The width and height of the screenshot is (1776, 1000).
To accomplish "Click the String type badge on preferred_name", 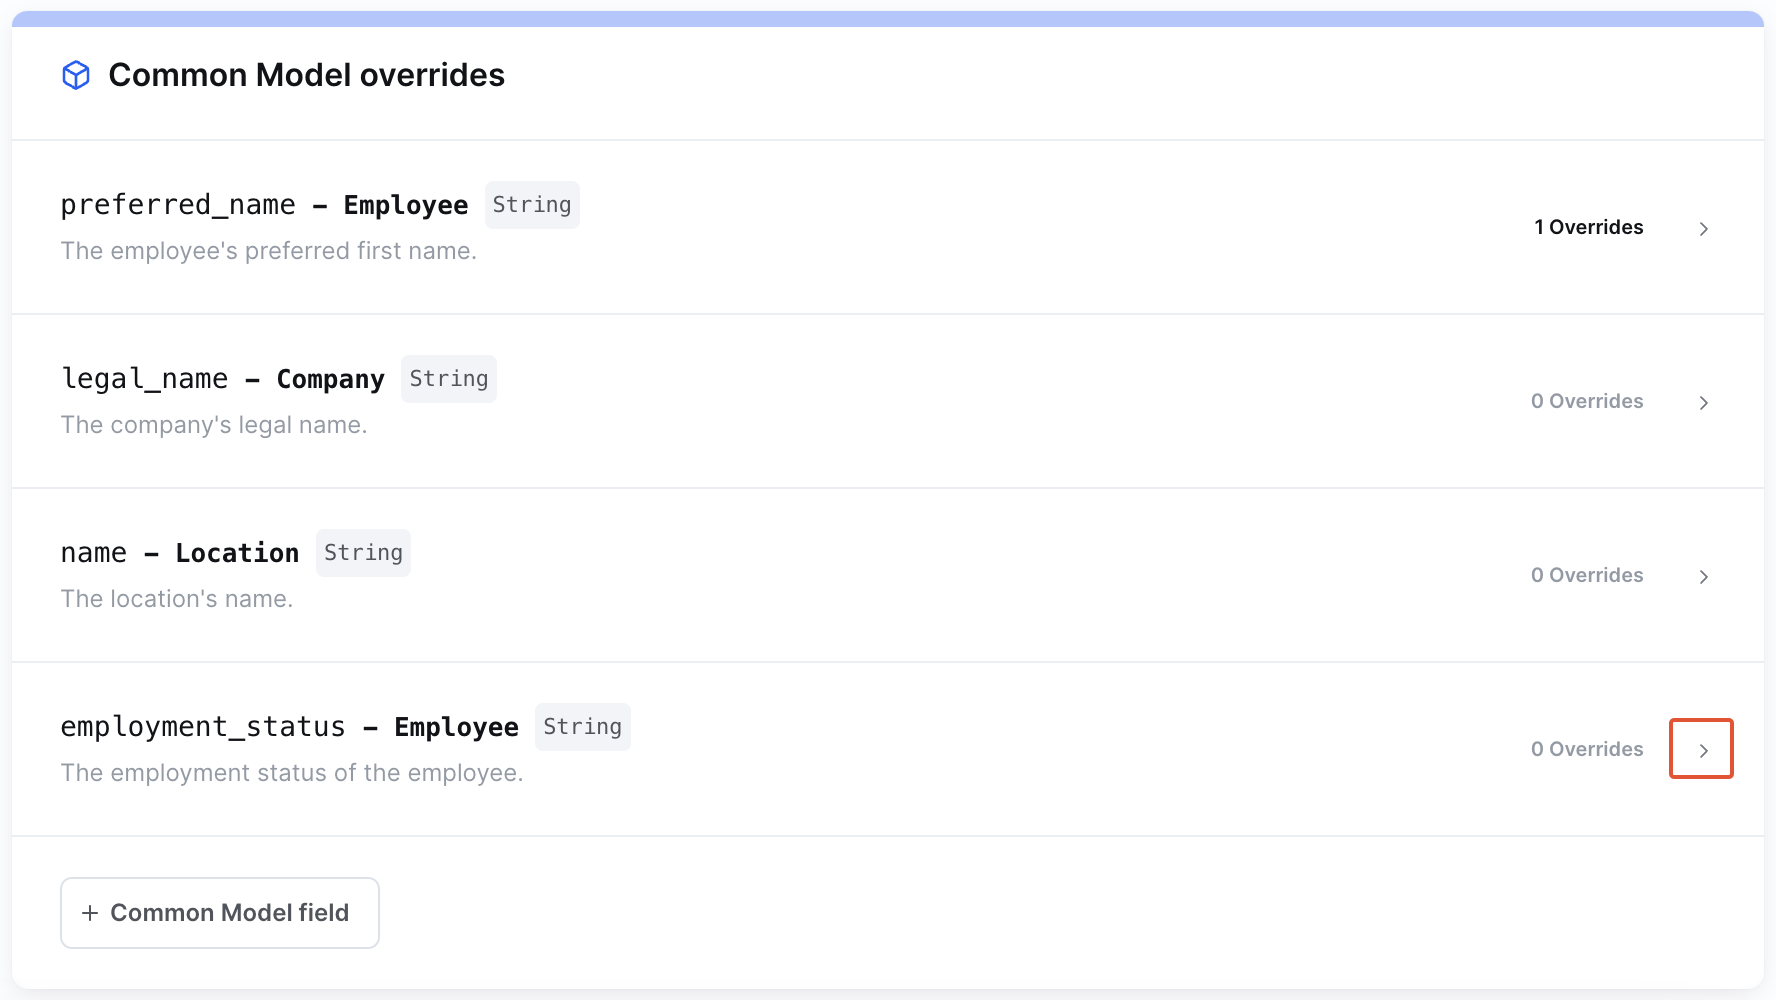I will click(532, 205).
